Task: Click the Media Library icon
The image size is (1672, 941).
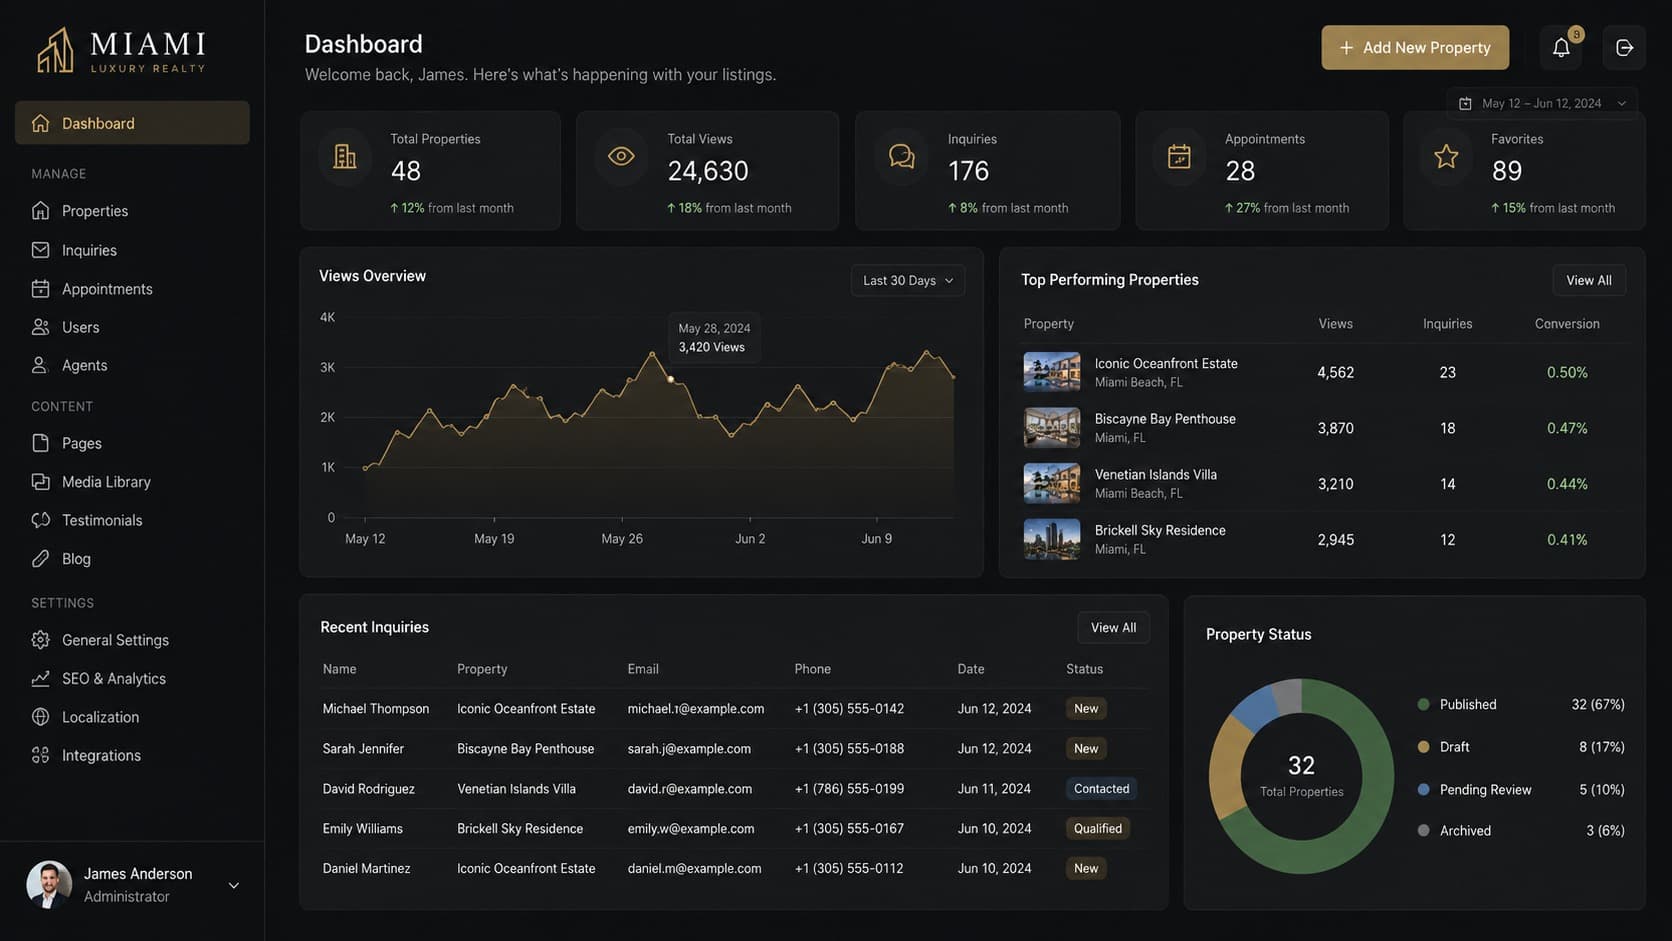Action: [x=40, y=482]
